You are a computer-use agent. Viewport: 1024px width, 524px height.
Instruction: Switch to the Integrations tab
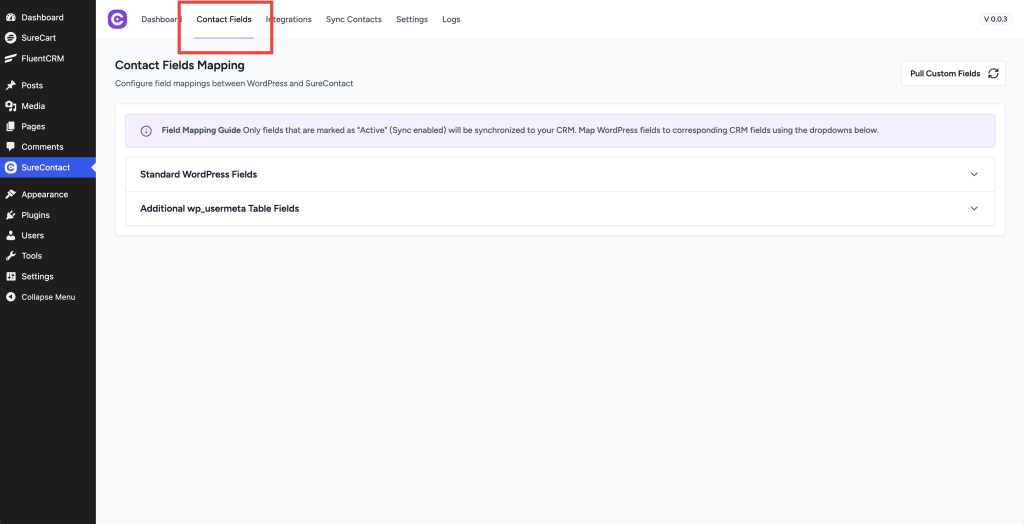289,20
